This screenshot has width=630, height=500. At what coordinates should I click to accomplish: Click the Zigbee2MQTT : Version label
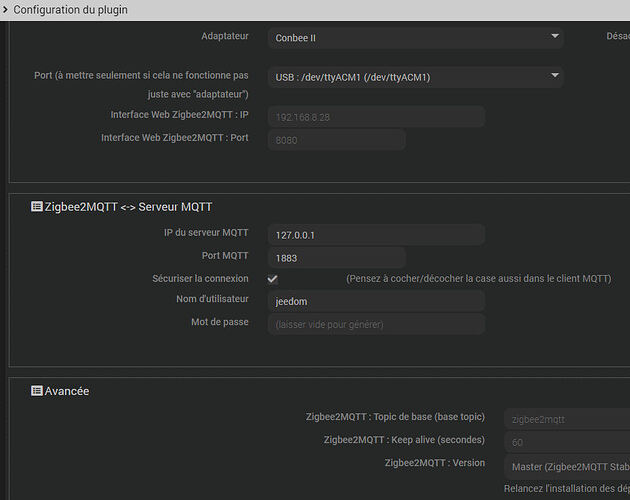(435, 463)
